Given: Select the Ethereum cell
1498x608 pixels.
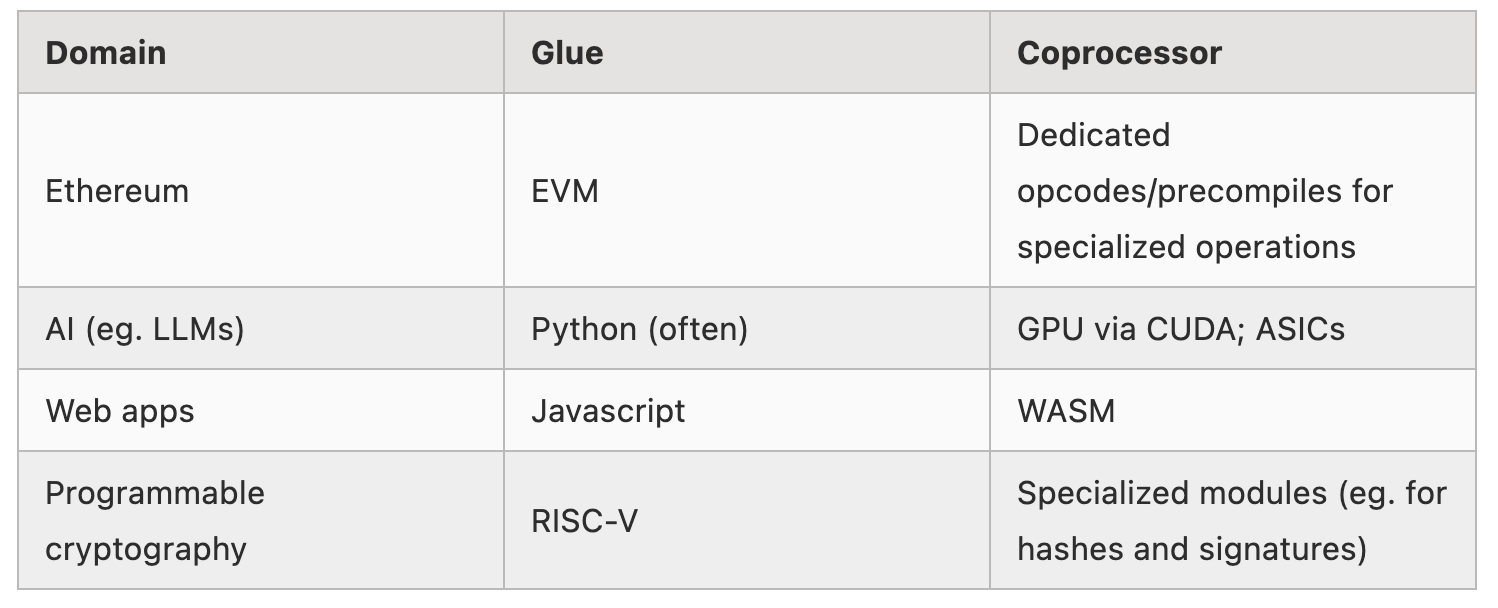Looking at the screenshot, I should [117, 191].
